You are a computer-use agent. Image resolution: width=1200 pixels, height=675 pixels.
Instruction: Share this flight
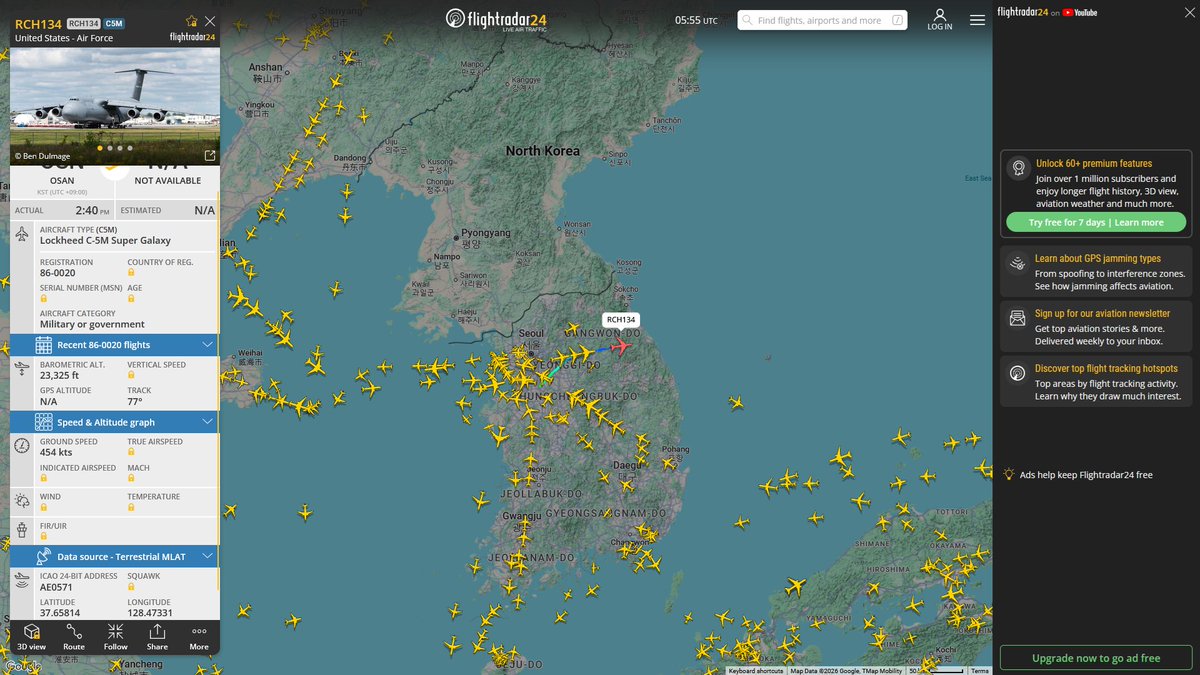(157, 637)
